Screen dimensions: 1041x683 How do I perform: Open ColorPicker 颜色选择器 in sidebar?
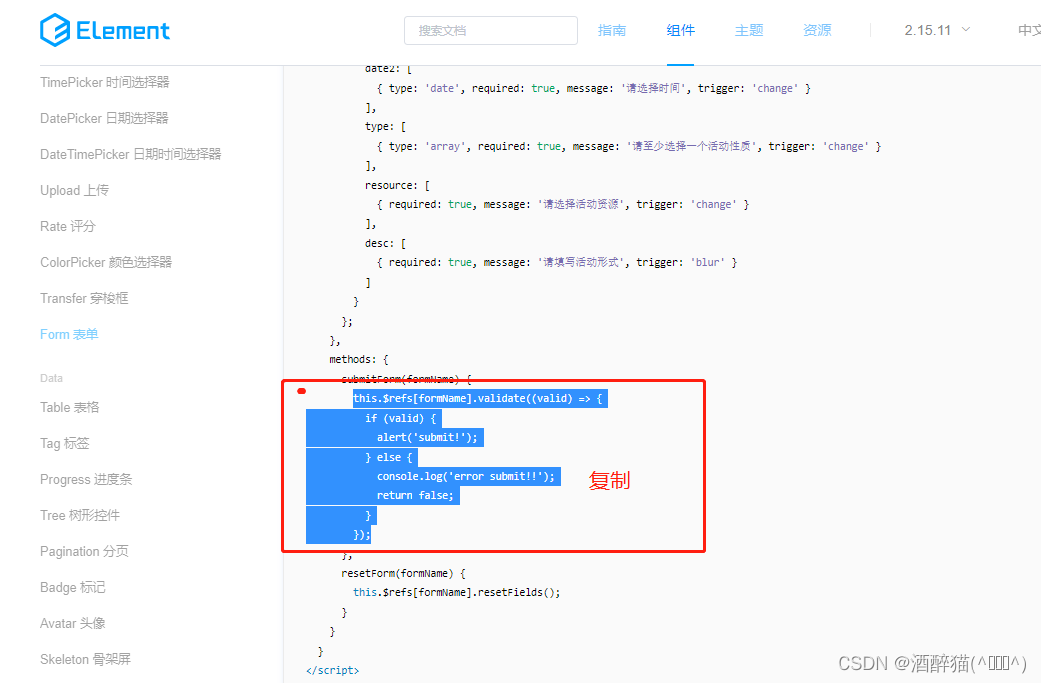106,262
